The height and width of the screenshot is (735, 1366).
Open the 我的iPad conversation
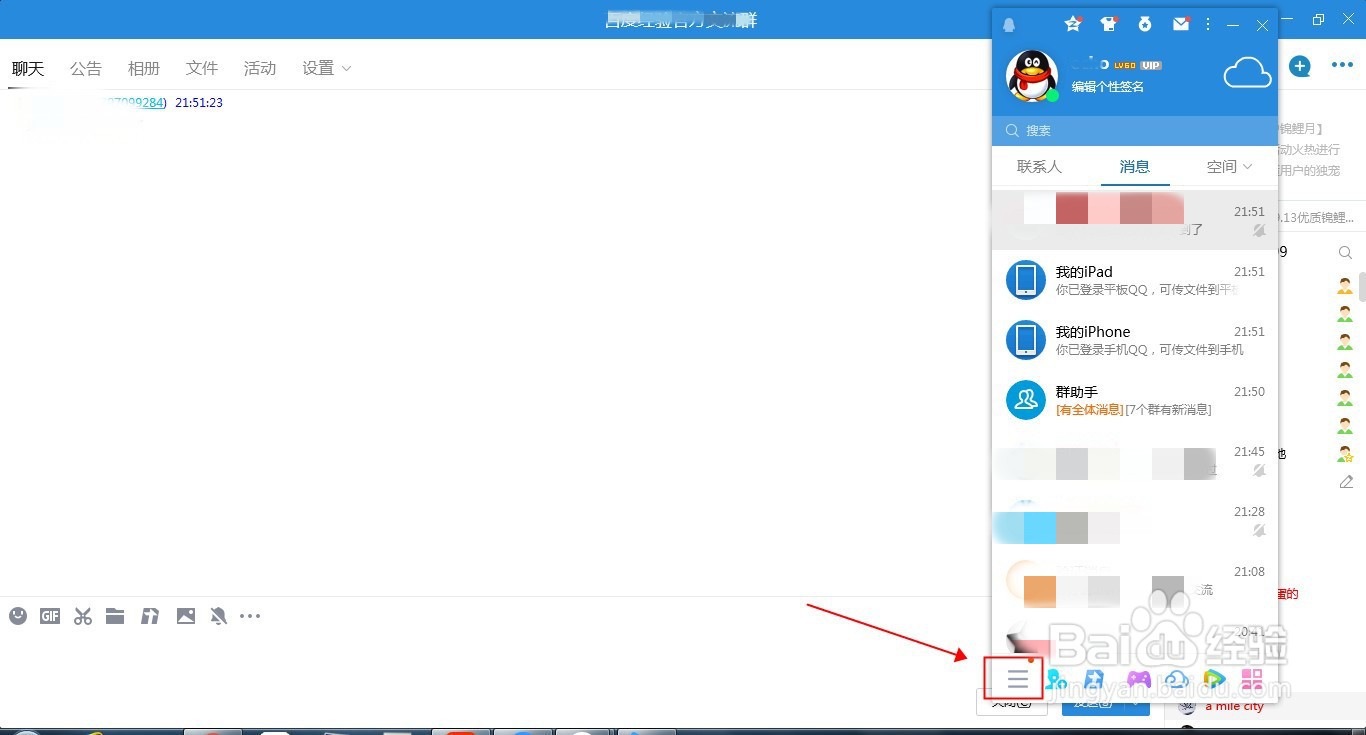click(x=1135, y=280)
